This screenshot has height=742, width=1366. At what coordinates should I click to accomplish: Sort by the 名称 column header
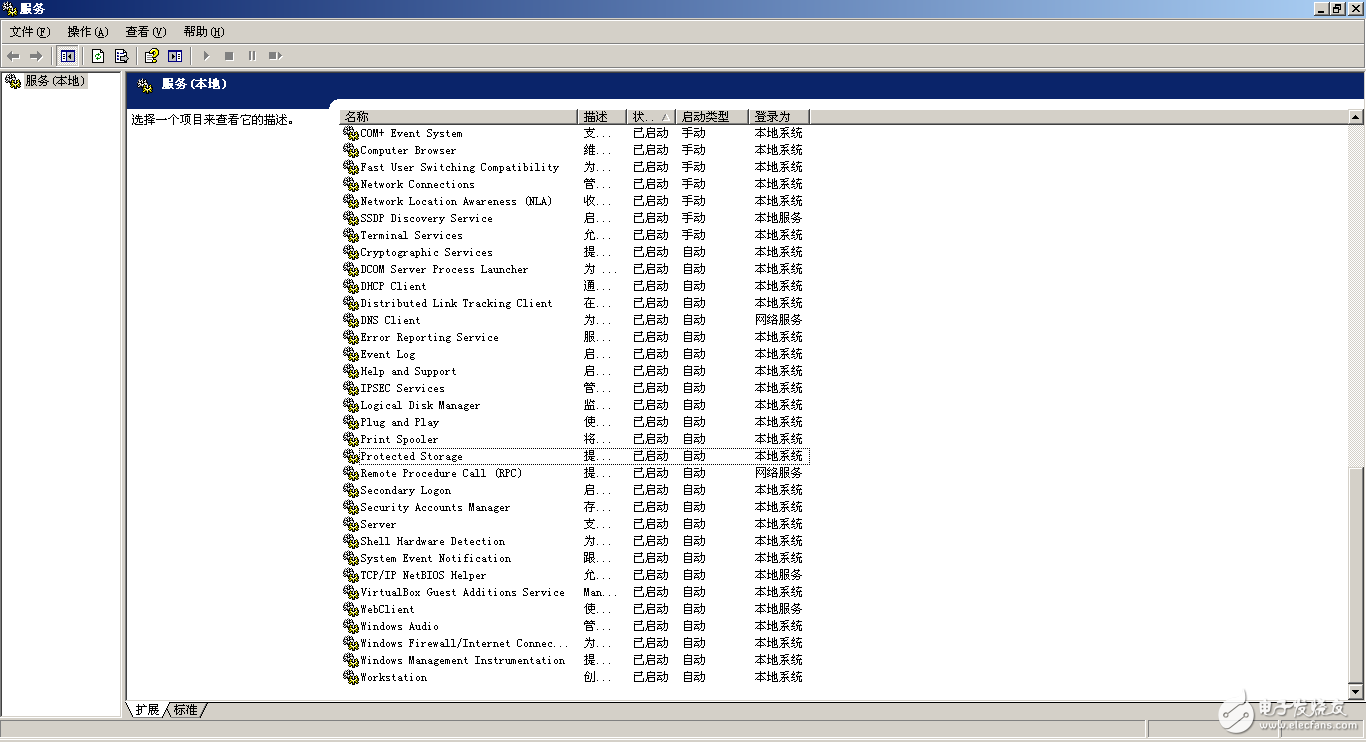[458, 116]
